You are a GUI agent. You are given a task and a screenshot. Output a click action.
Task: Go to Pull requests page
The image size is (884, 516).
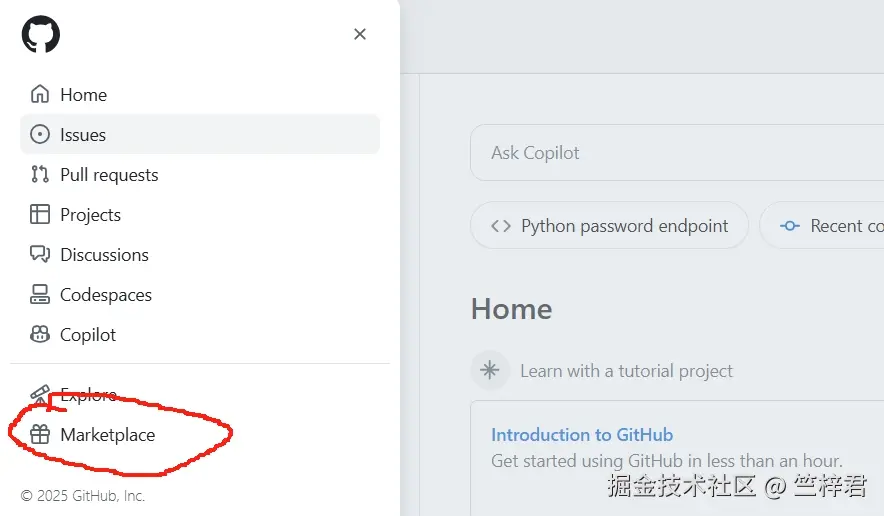pyautogui.click(x=109, y=175)
